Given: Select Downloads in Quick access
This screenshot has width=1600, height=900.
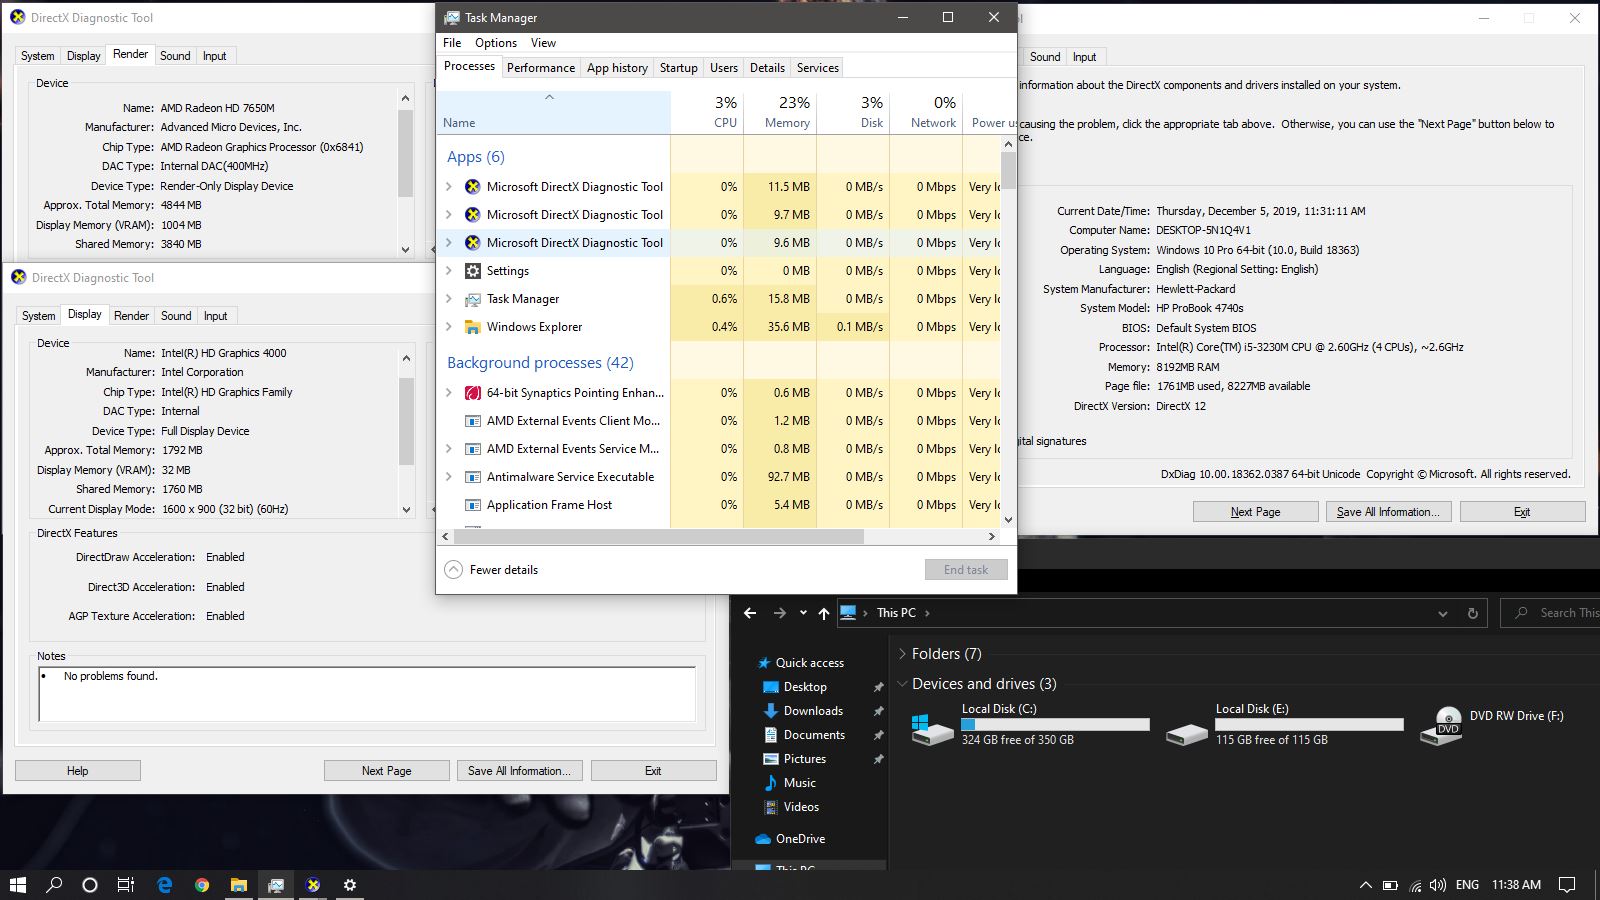Looking at the screenshot, I should coord(812,711).
